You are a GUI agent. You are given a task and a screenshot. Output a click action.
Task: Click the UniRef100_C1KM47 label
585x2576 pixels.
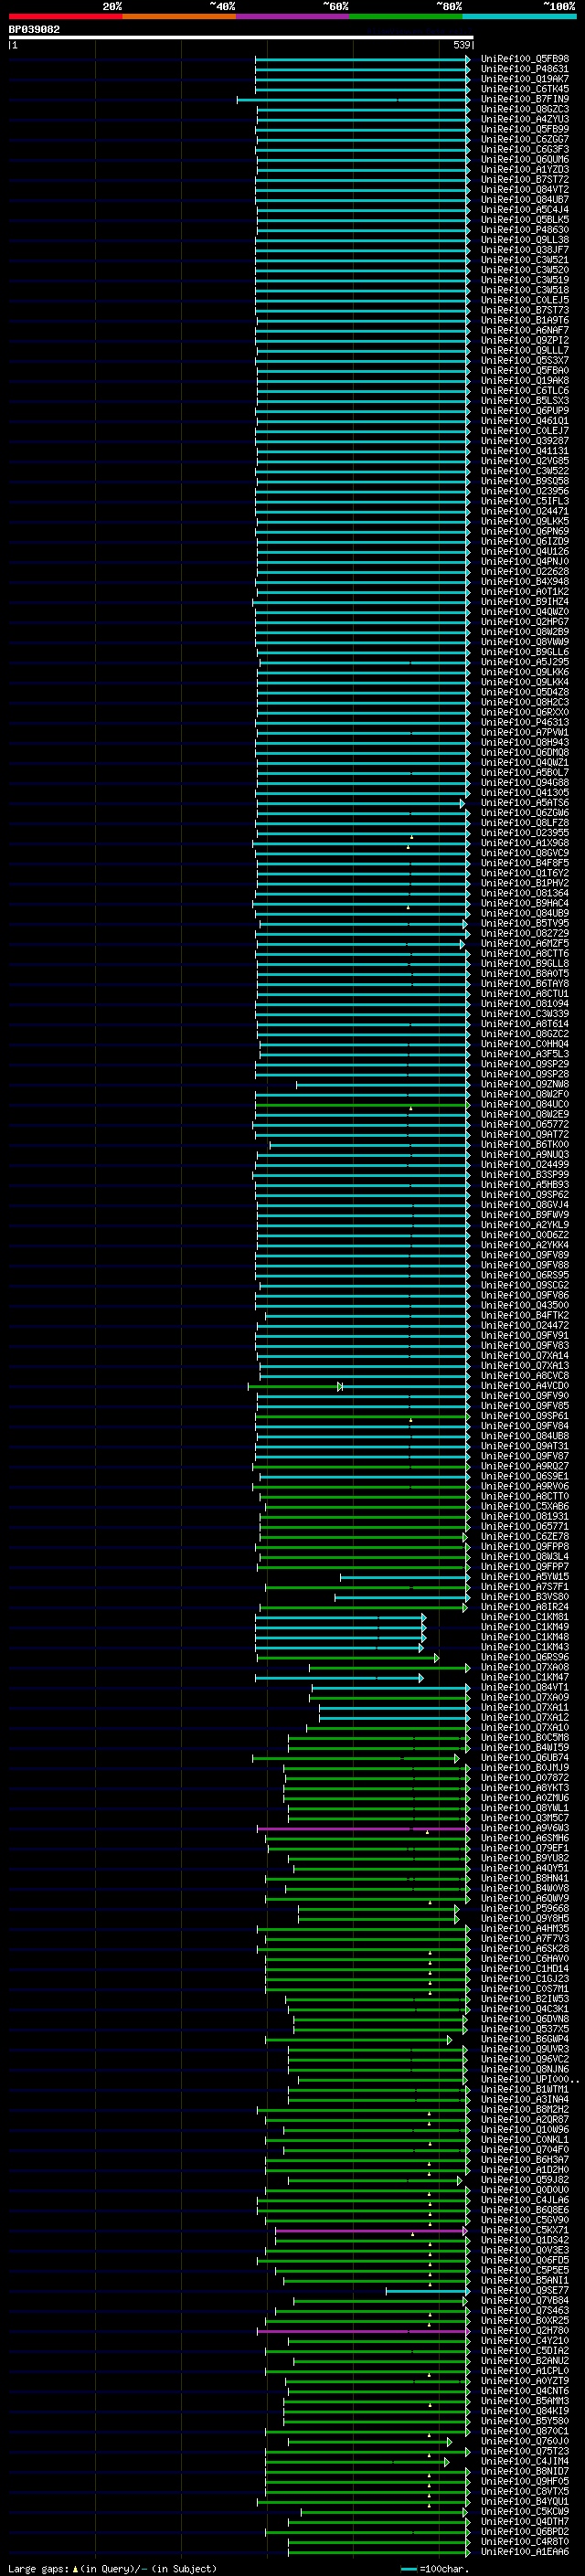(524, 1678)
